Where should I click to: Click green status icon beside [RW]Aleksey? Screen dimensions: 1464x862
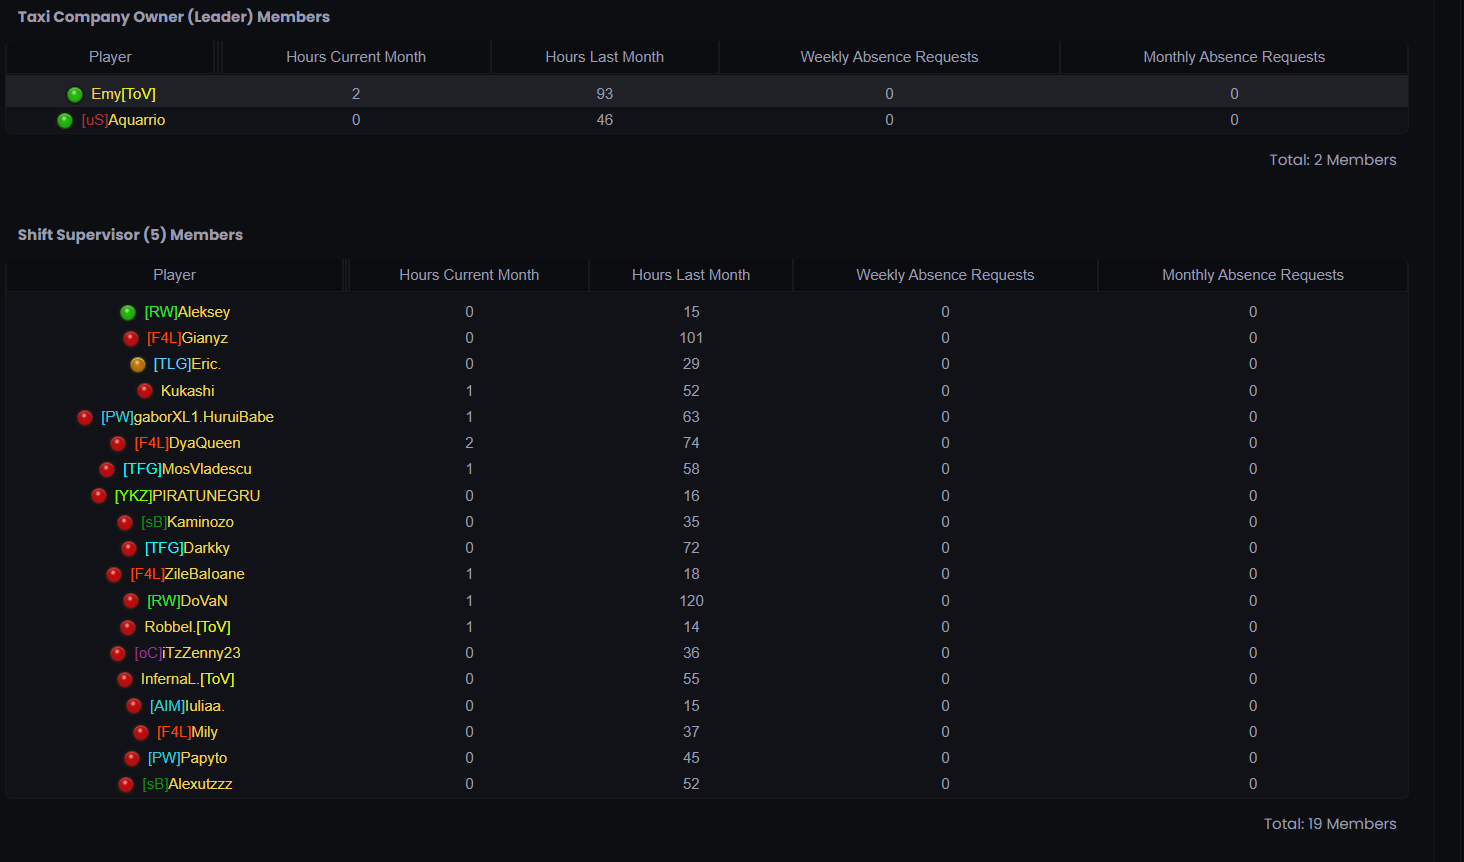click(128, 312)
